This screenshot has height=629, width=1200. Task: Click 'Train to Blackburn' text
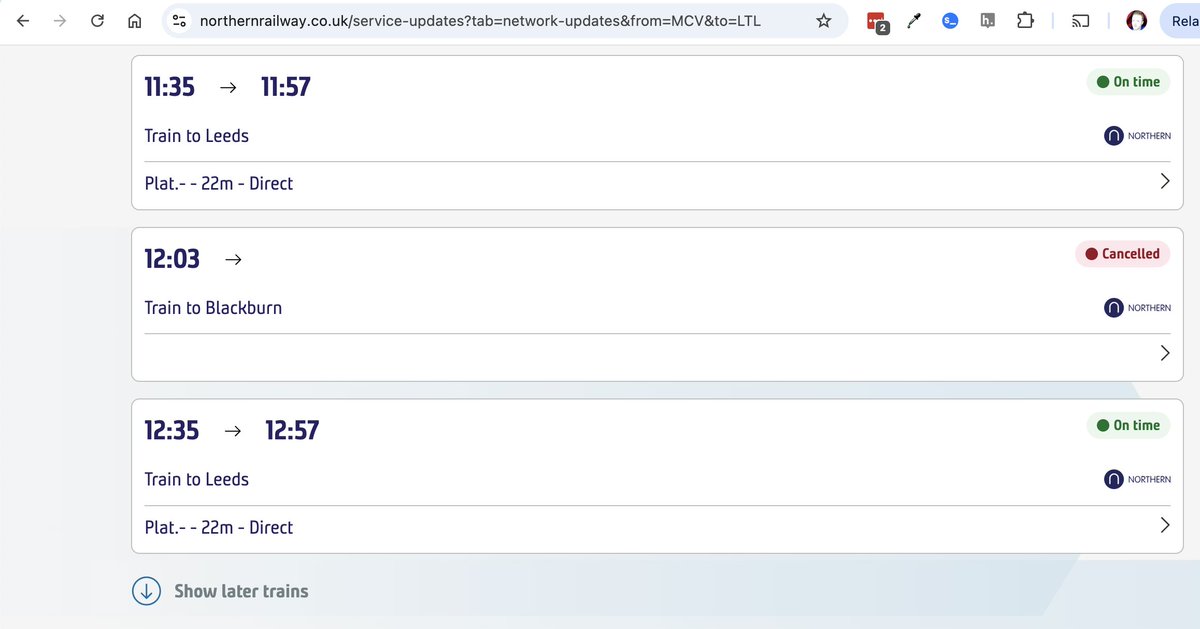coord(213,308)
